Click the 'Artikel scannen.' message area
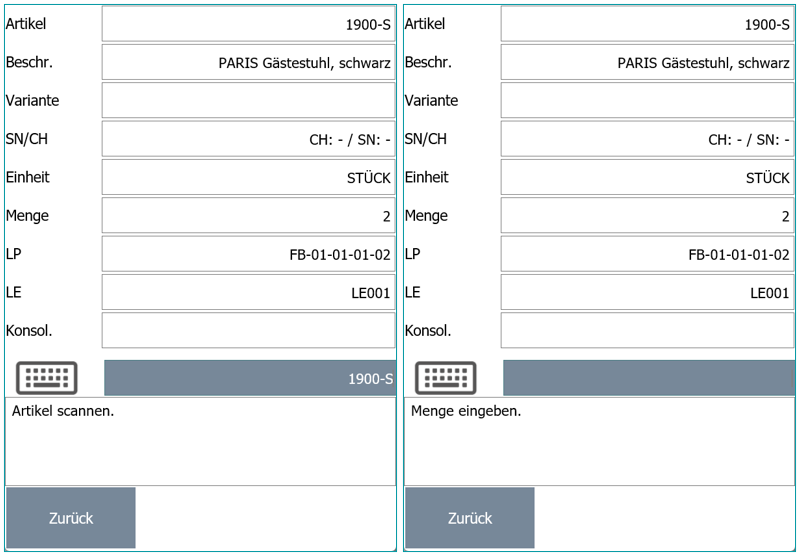The image size is (801, 557). pyautogui.click(x=200, y=440)
